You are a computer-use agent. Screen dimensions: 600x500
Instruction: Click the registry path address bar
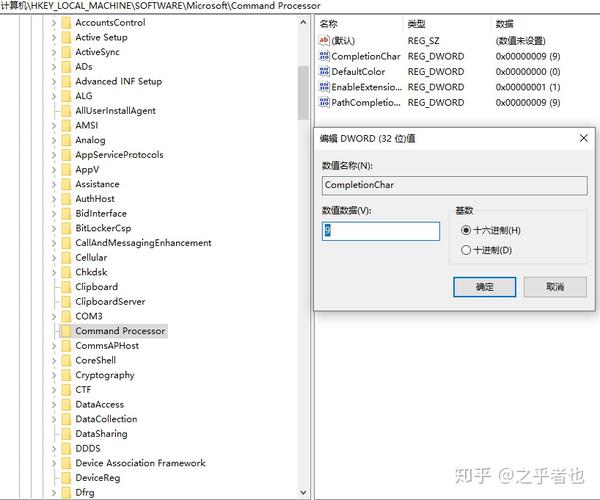[x=300, y=6]
